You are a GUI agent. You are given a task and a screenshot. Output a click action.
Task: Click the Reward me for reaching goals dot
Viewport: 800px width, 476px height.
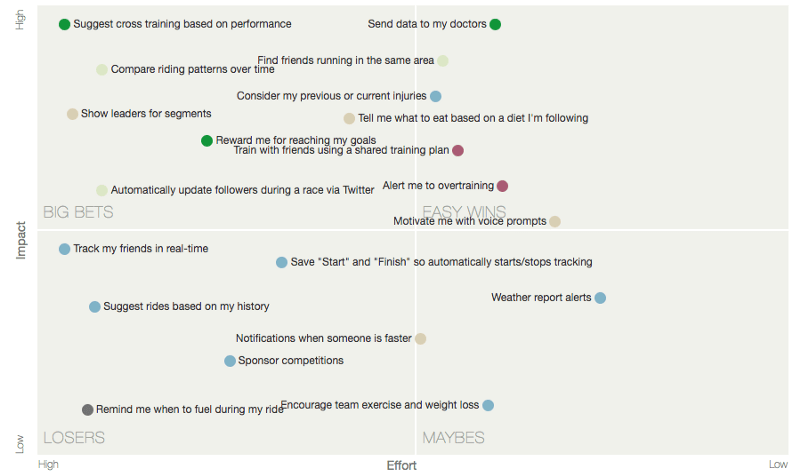207,141
